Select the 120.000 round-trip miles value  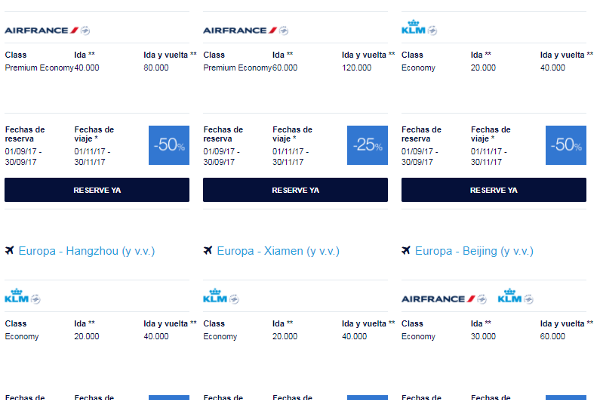point(357,68)
